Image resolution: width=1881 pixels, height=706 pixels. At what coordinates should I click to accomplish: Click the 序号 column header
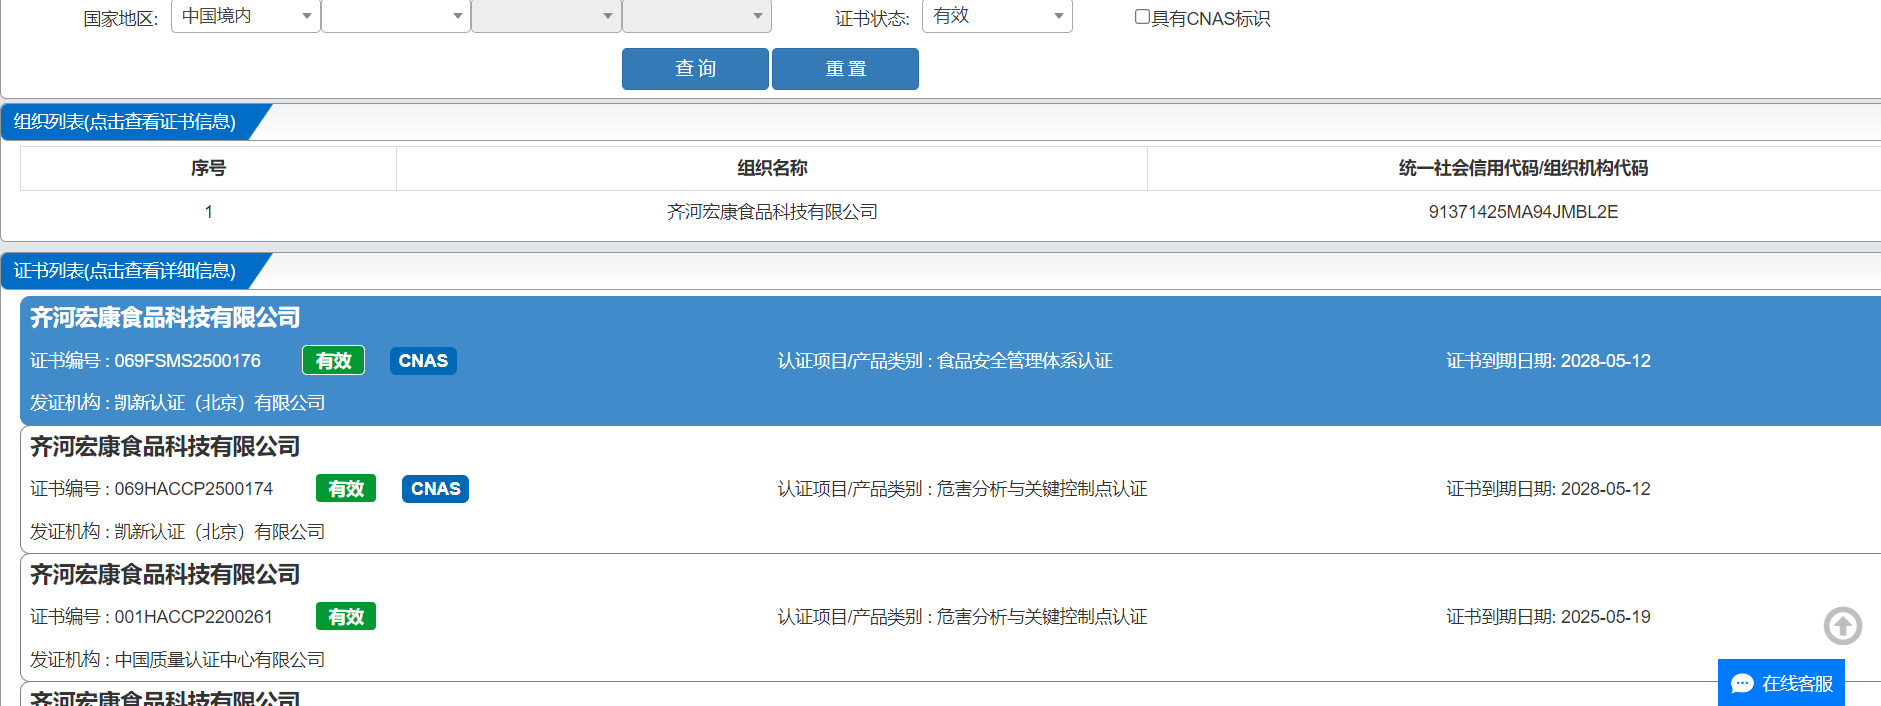pyautogui.click(x=208, y=168)
